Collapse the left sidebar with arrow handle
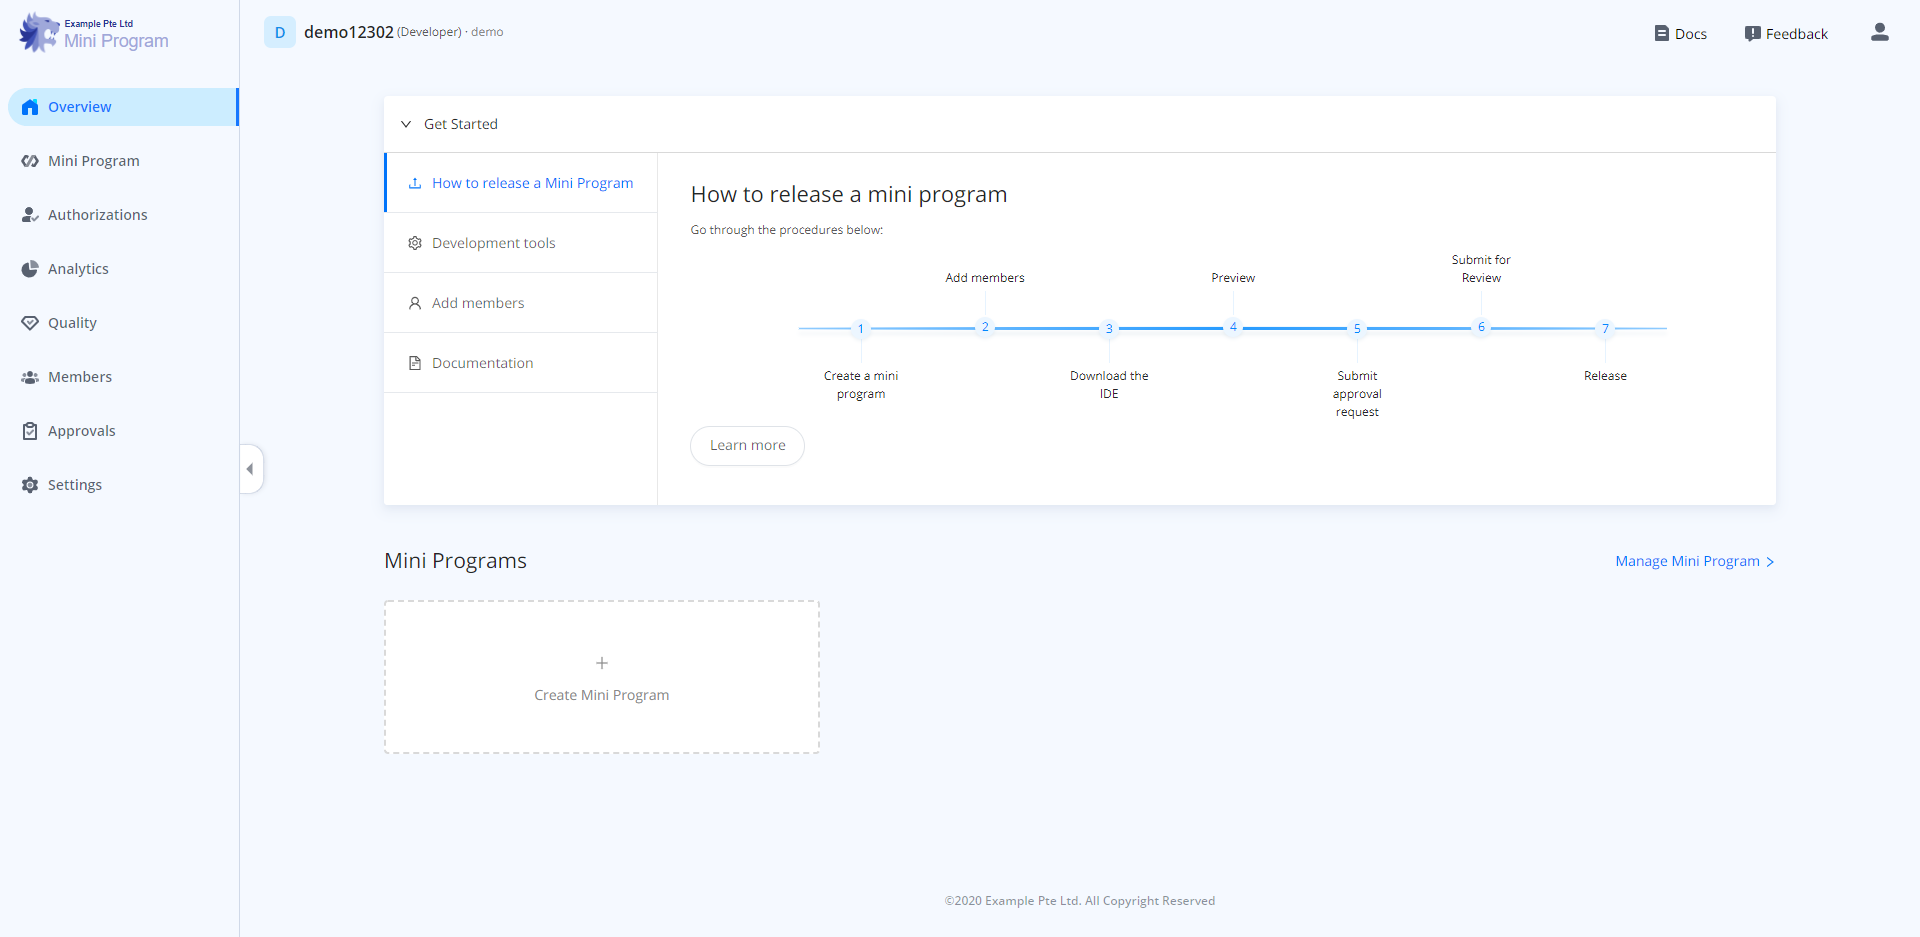Image resolution: width=1920 pixels, height=937 pixels. 250,469
